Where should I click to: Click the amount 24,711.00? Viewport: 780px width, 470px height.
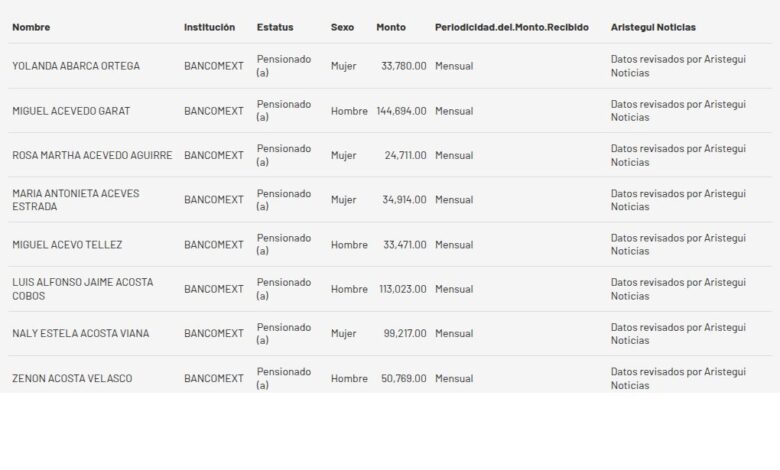405,155
